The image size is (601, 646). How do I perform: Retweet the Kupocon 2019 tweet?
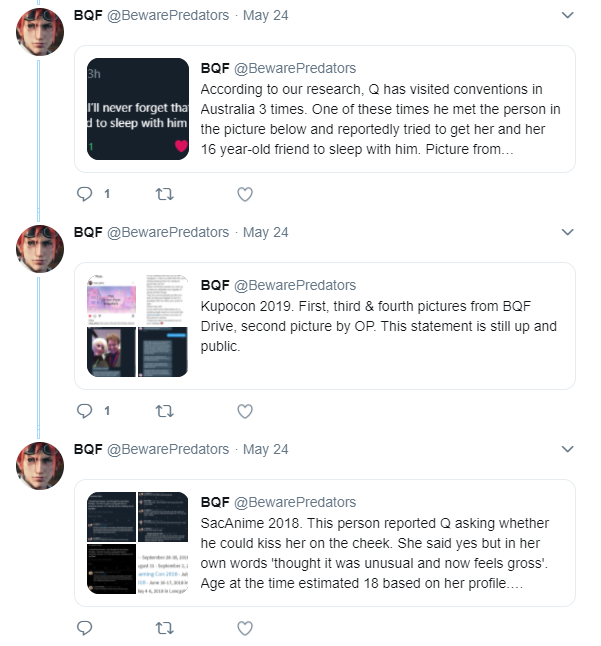[164, 411]
